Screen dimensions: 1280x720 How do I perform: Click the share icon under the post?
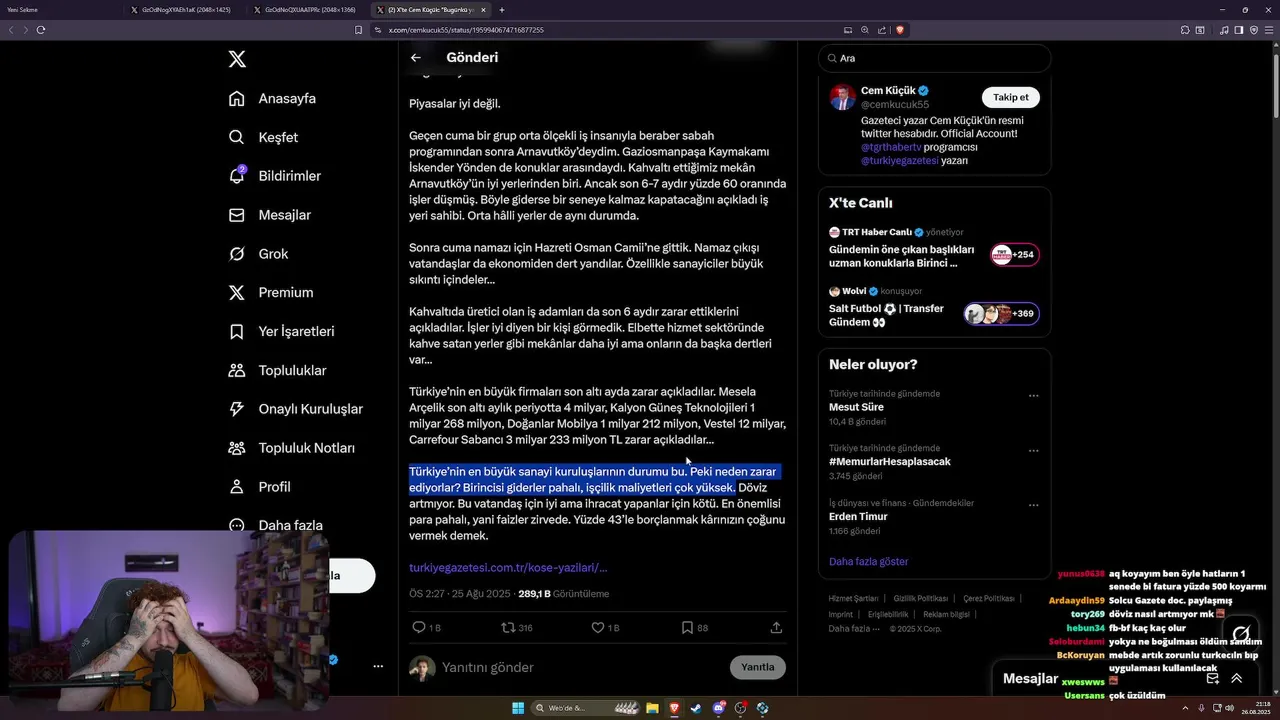click(x=776, y=628)
